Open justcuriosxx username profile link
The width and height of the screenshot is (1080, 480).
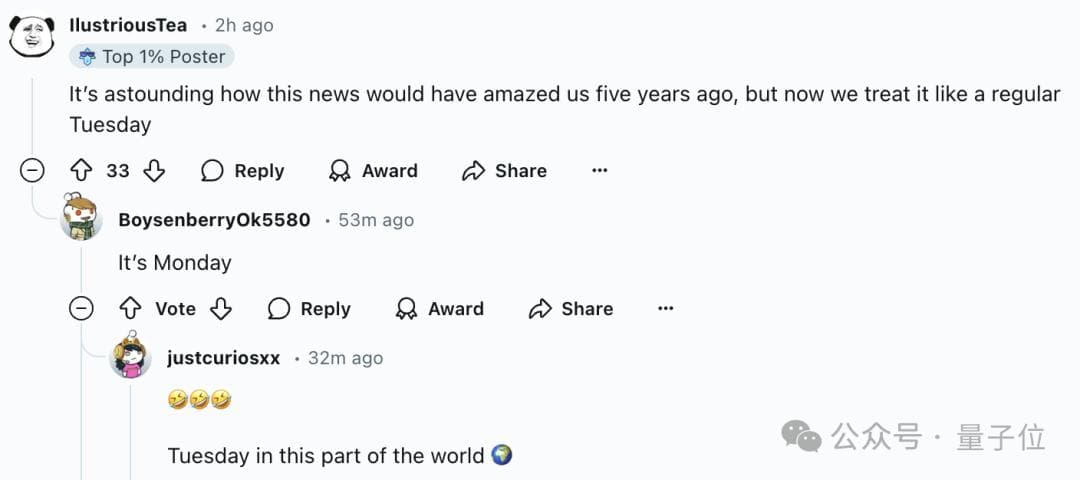point(223,358)
